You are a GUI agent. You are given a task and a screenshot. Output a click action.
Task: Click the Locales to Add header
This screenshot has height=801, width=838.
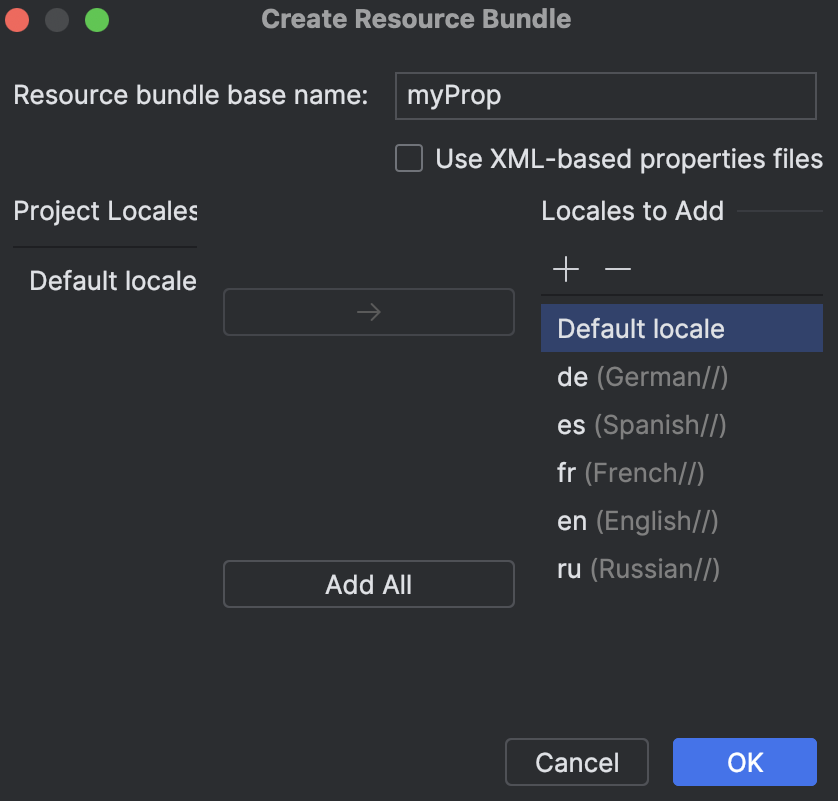632,211
